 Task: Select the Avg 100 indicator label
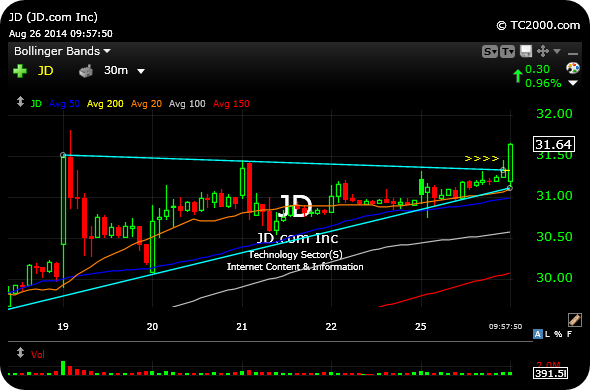[x=187, y=104]
